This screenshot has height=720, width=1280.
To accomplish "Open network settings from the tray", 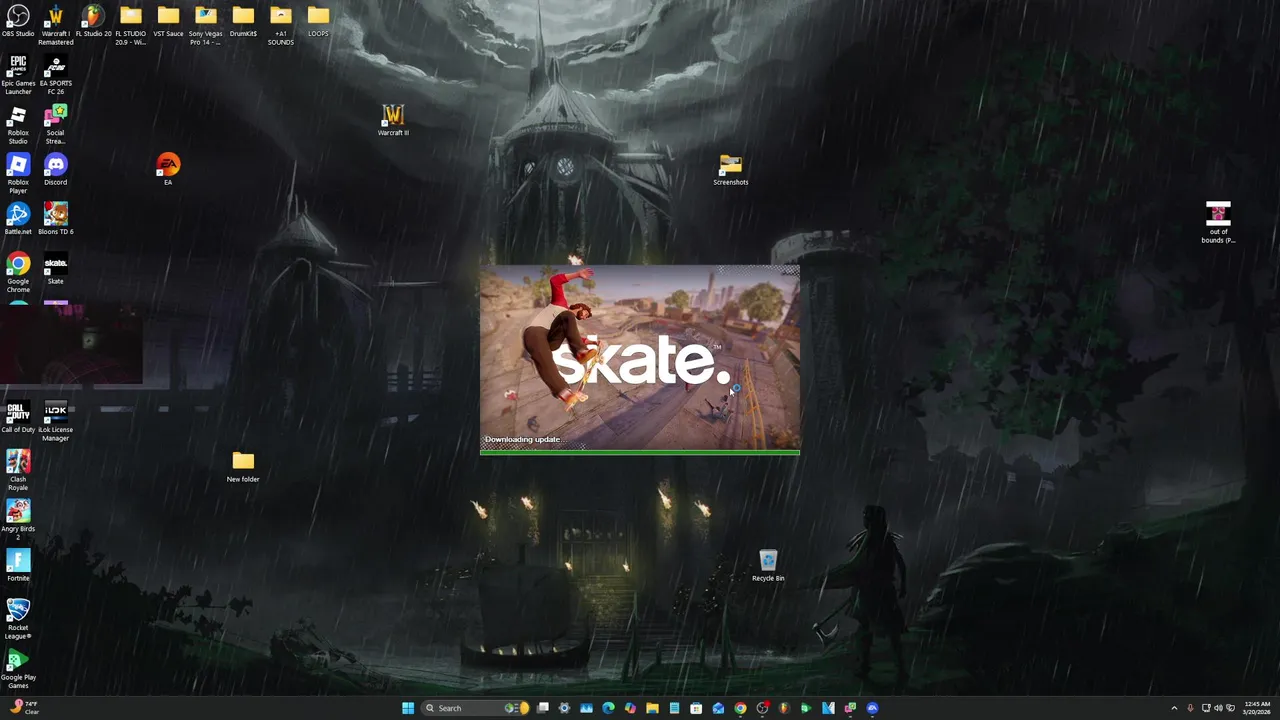I will pyautogui.click(x=1206, y=708).
